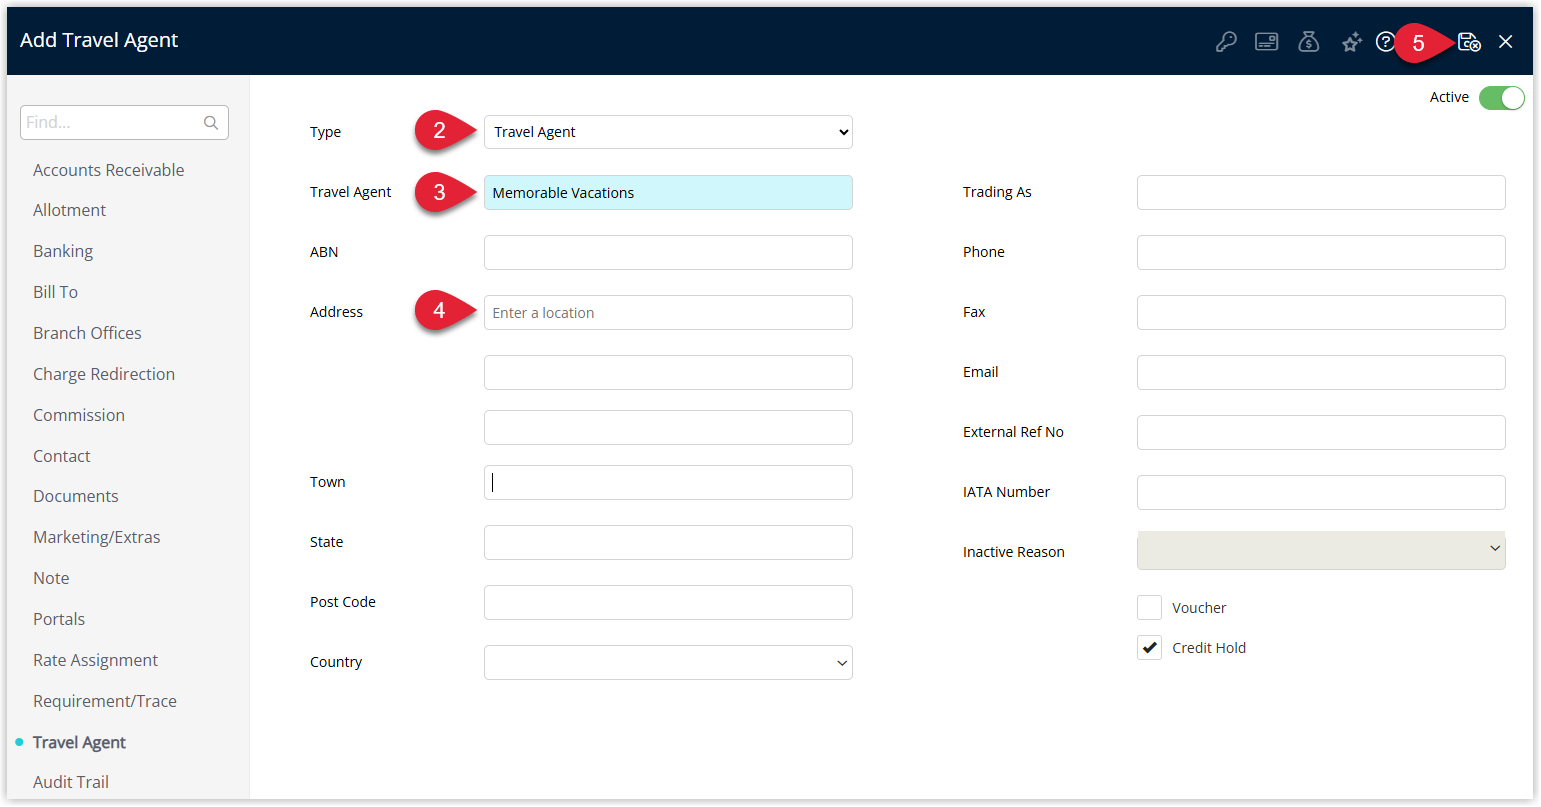Click the Travel Agent name field

point(668,192)
